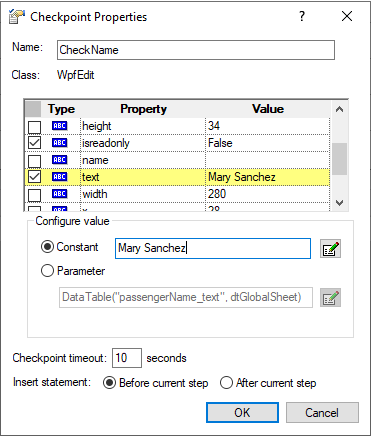Click the edit icon beside the Constant value field

[330, 249]
